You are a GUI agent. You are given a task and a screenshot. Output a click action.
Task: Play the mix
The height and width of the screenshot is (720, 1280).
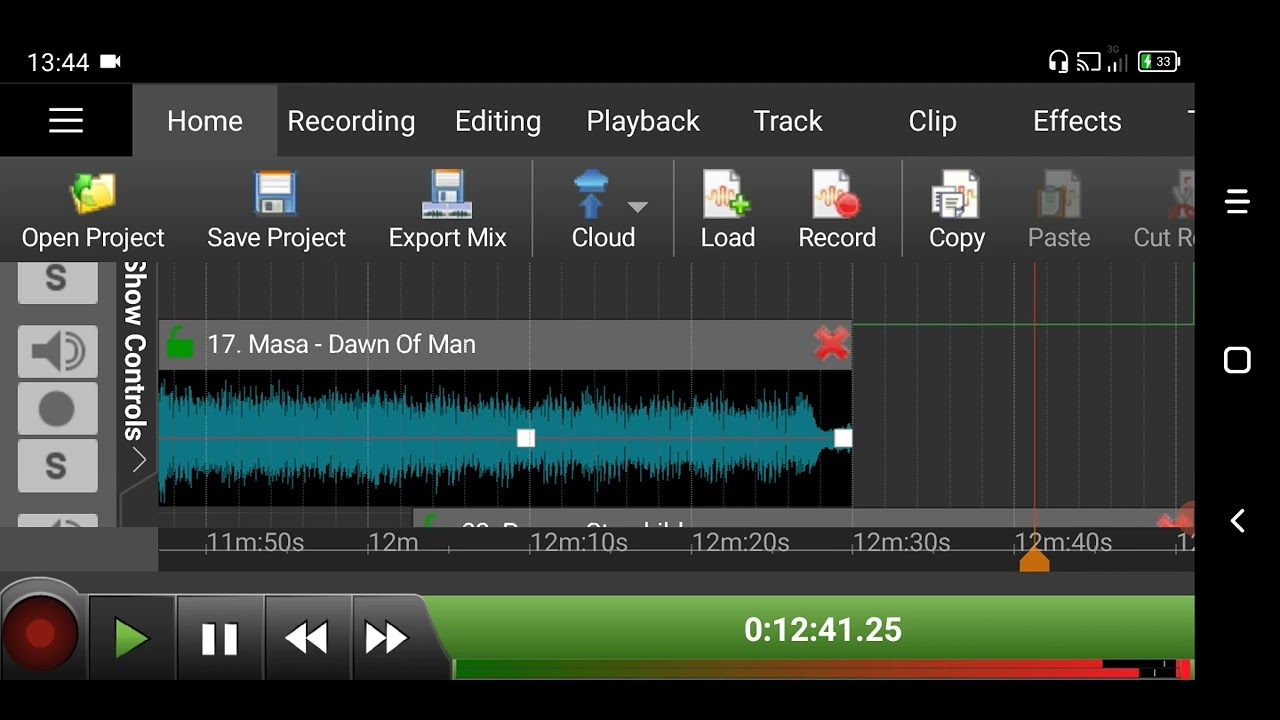coord(132,637)
